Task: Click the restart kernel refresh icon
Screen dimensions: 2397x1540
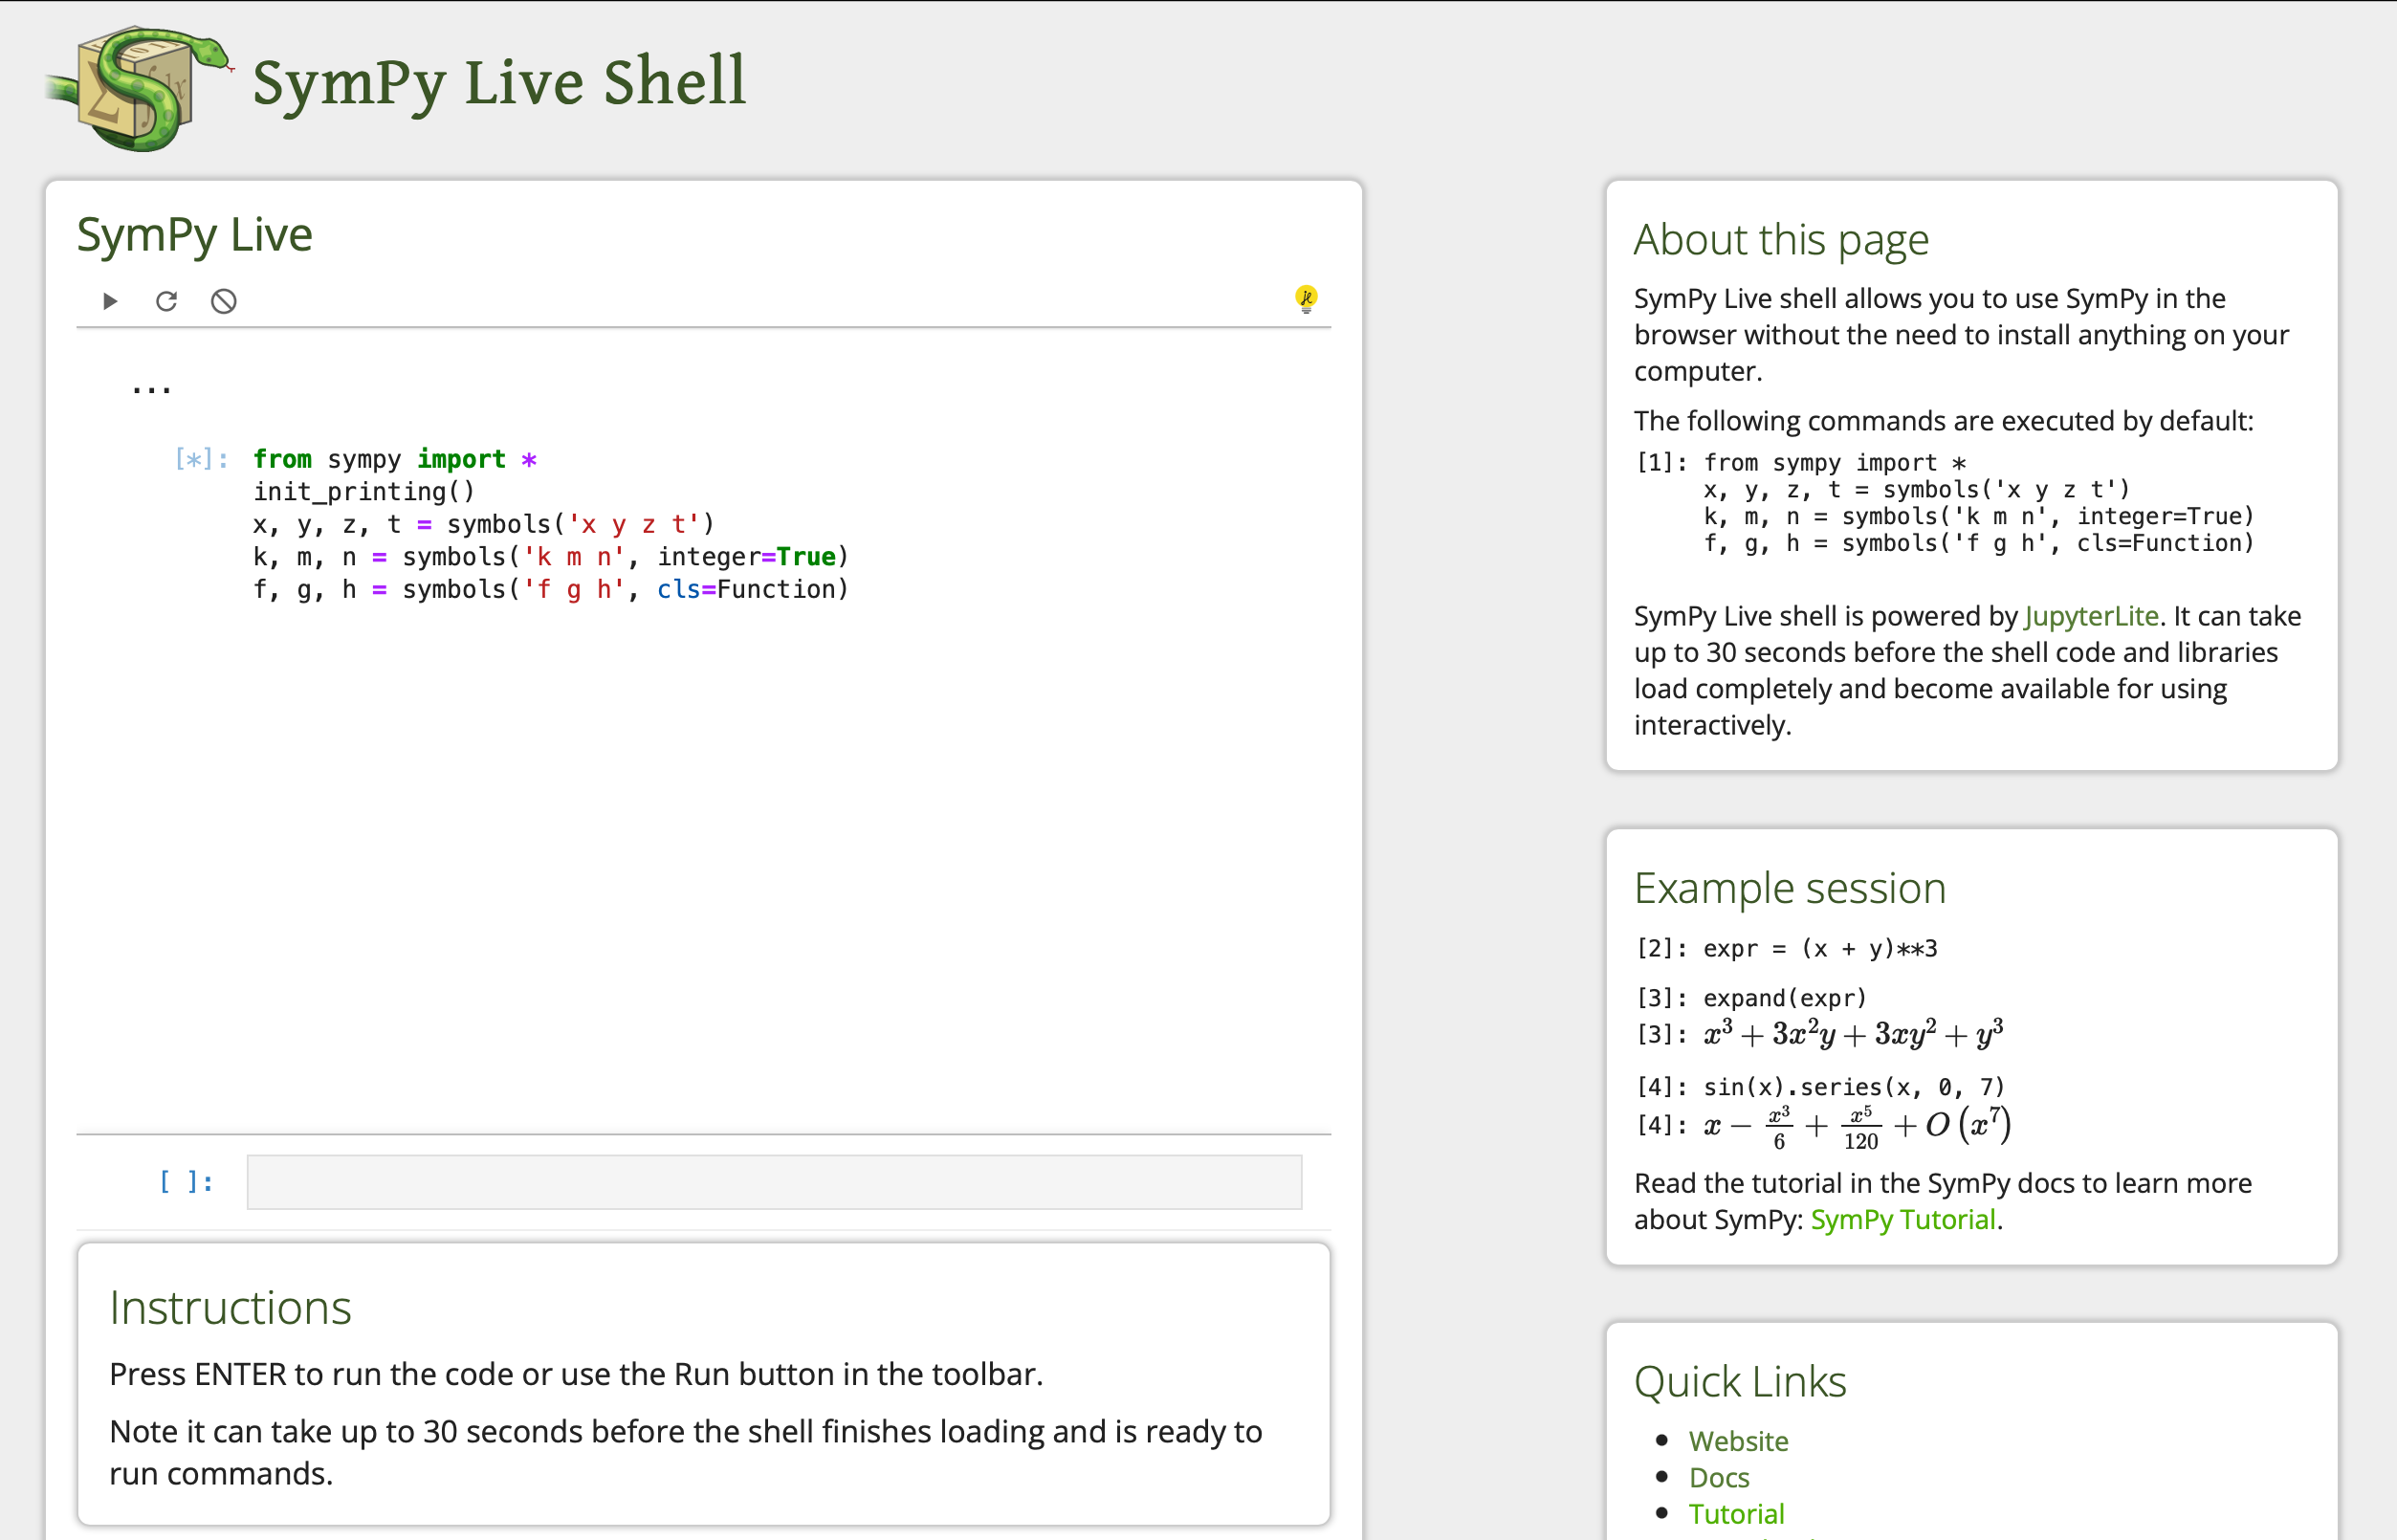Action: 167,301
